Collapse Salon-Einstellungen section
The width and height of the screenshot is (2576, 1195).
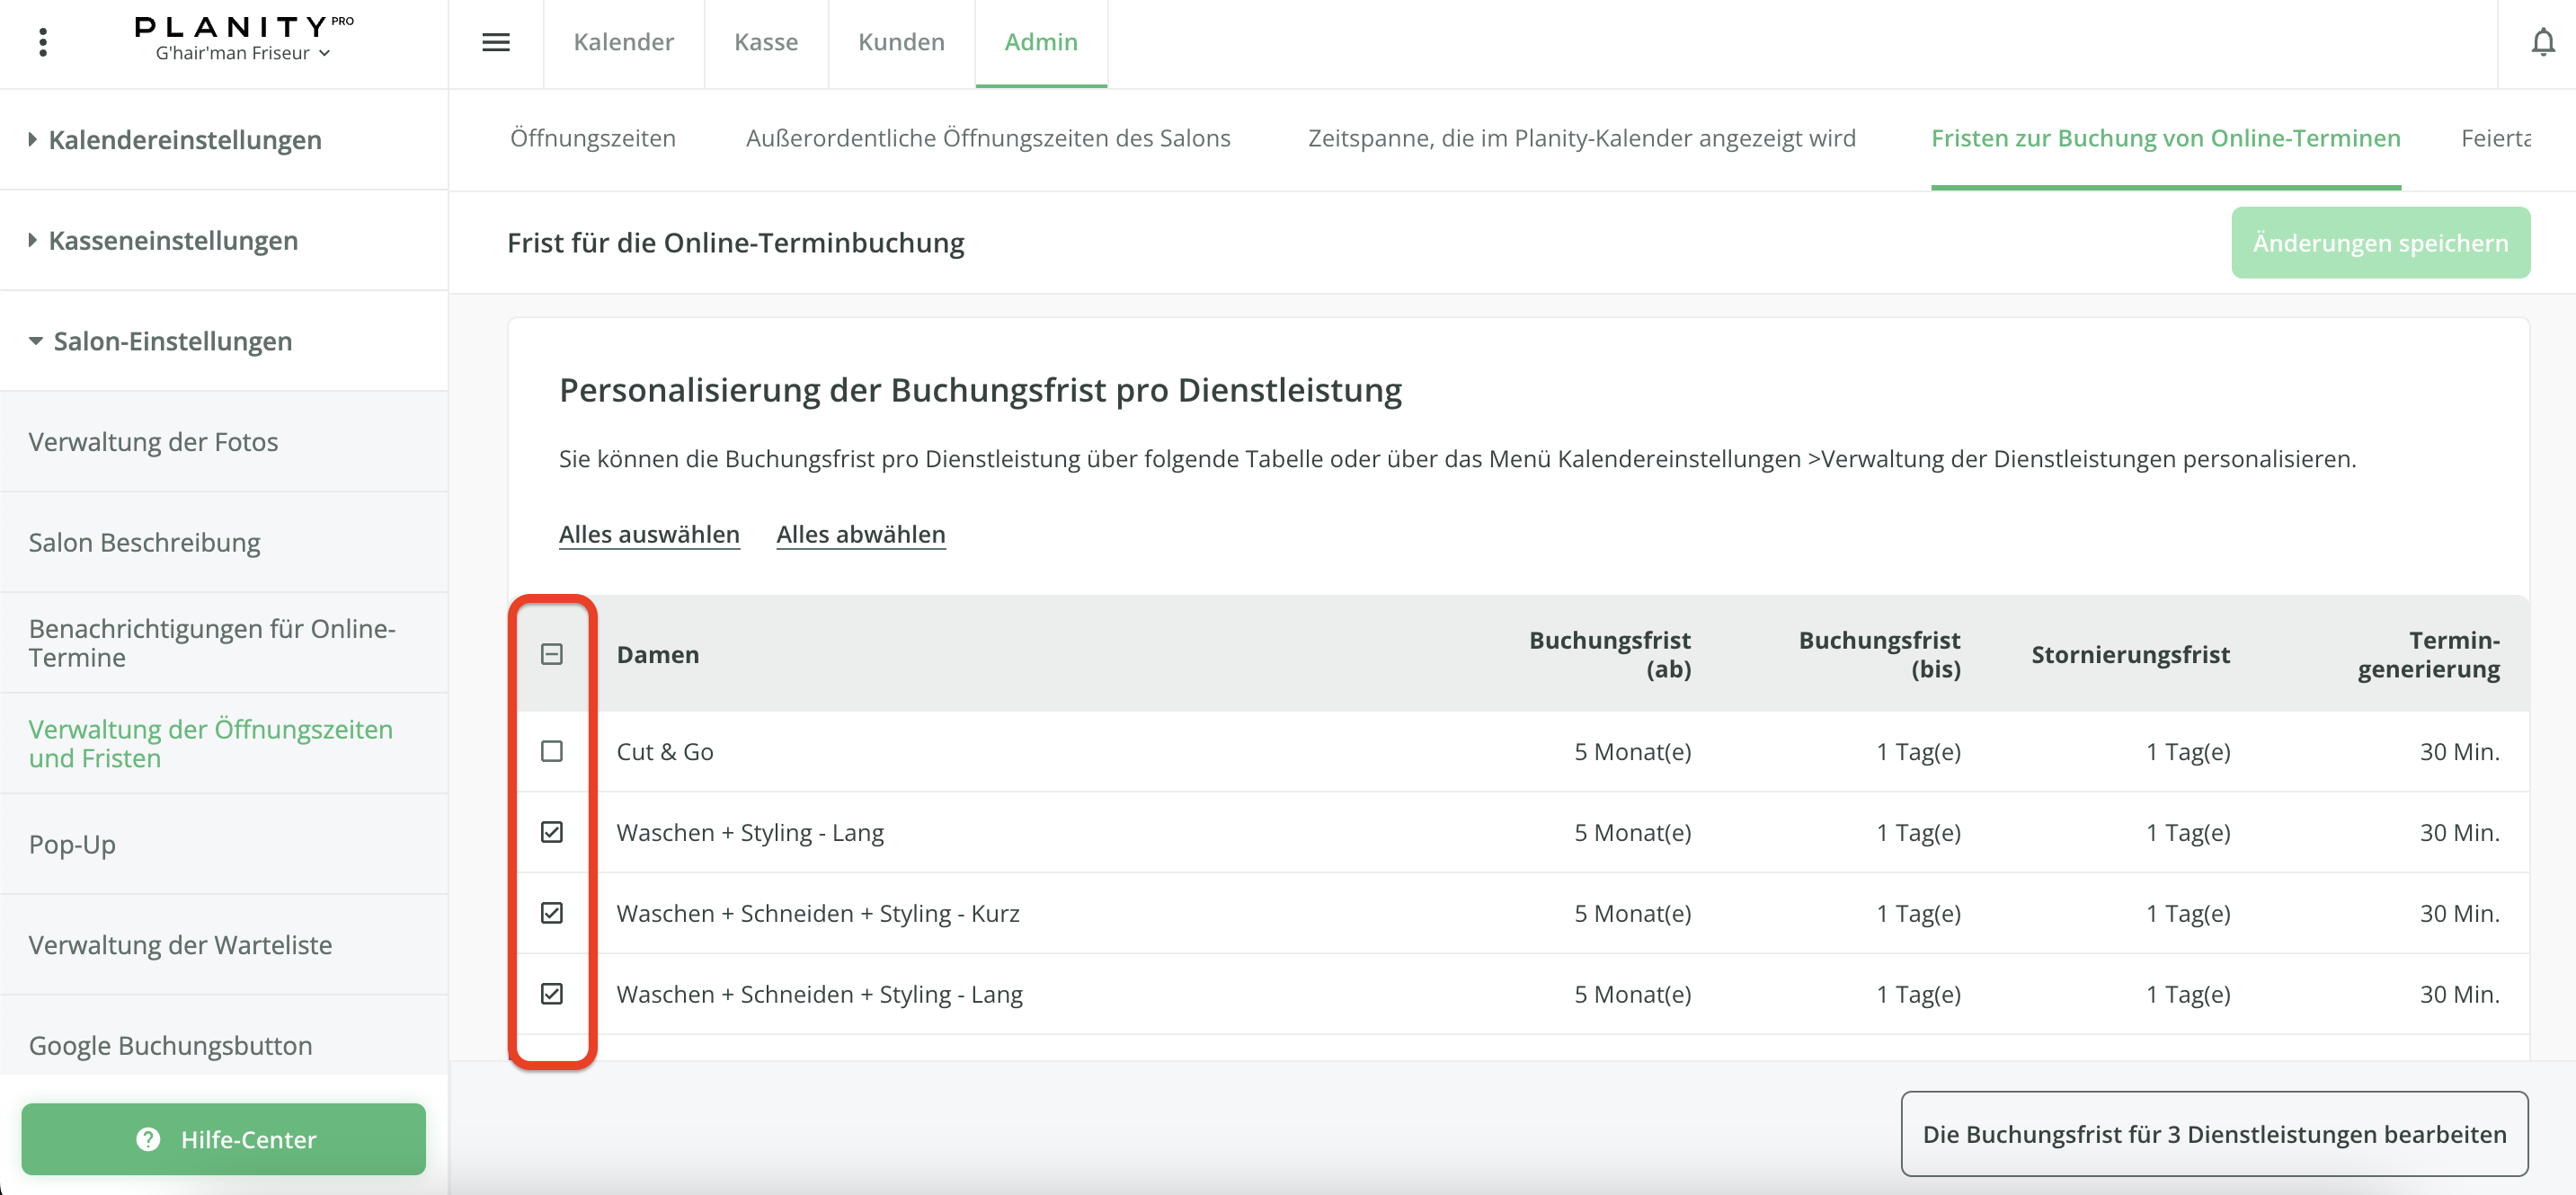point(172,341)
